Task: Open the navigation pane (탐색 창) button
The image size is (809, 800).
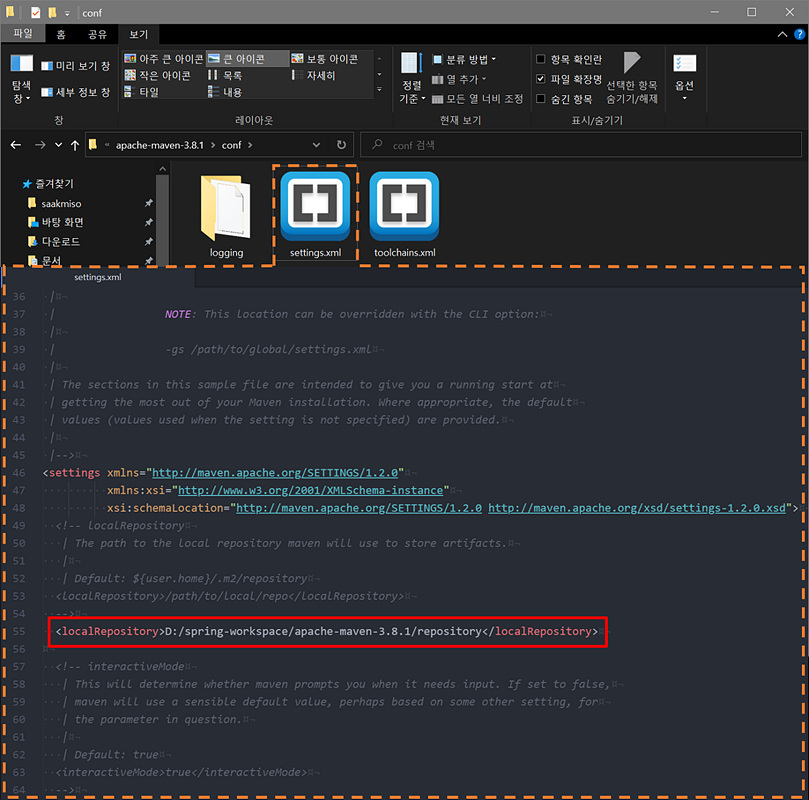Action: pyautogui.click(x=21, y=78)
